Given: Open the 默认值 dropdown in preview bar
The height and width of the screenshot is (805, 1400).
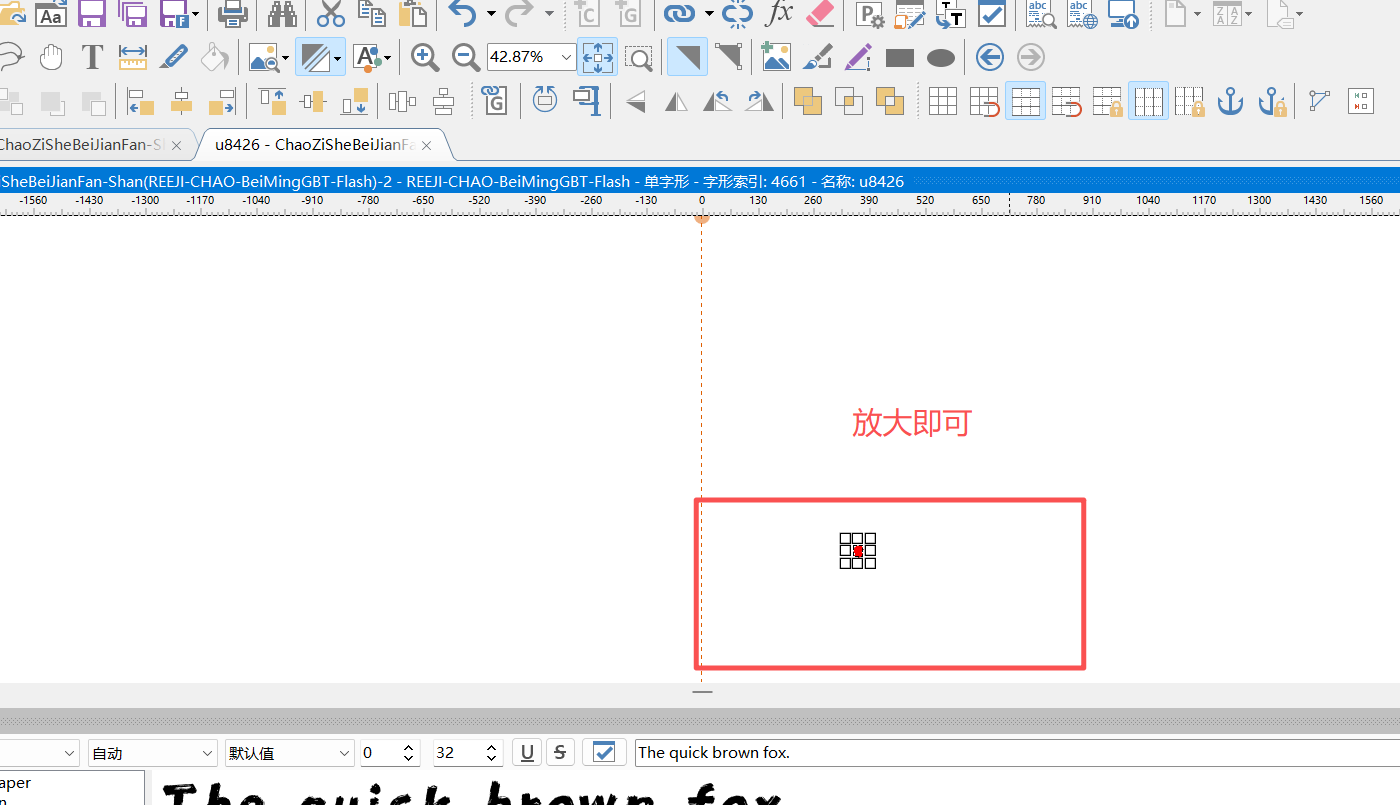Looking at the screenshot, I should pyautogui.click(x=290, y=753).
